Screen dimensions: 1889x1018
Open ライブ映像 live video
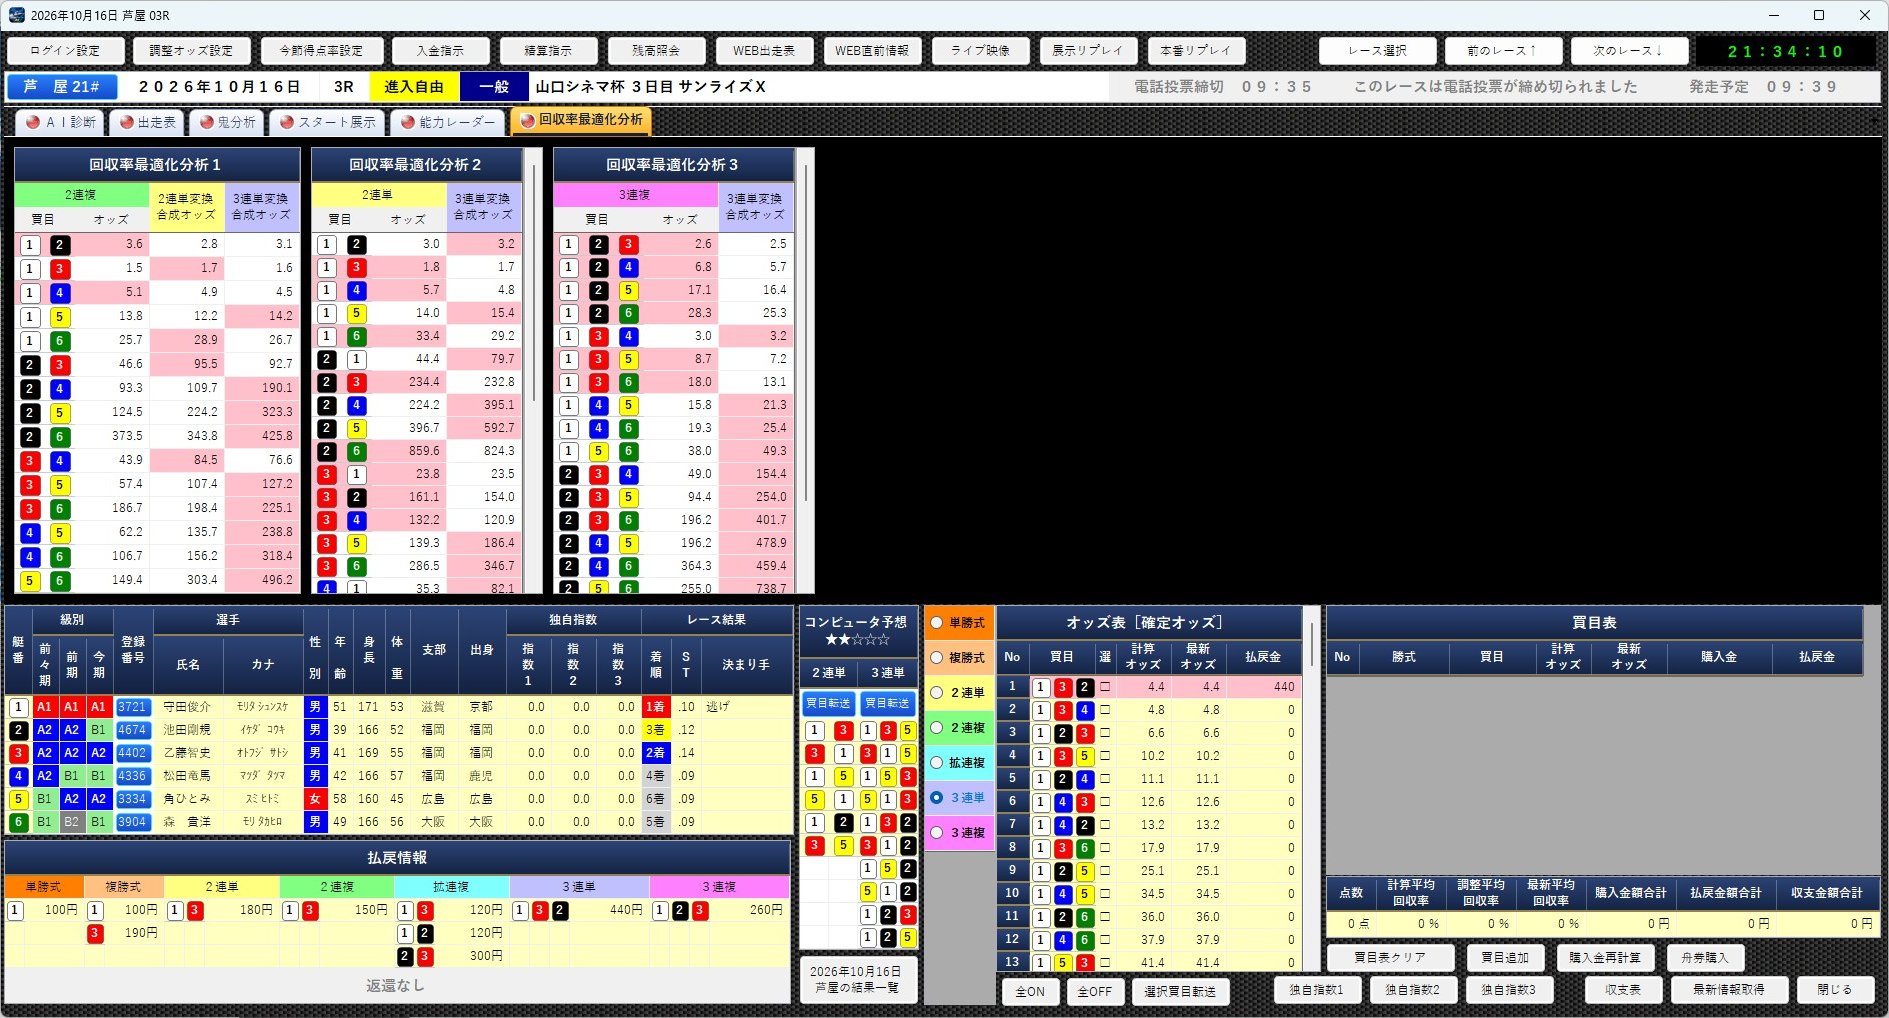click(980, 50)
